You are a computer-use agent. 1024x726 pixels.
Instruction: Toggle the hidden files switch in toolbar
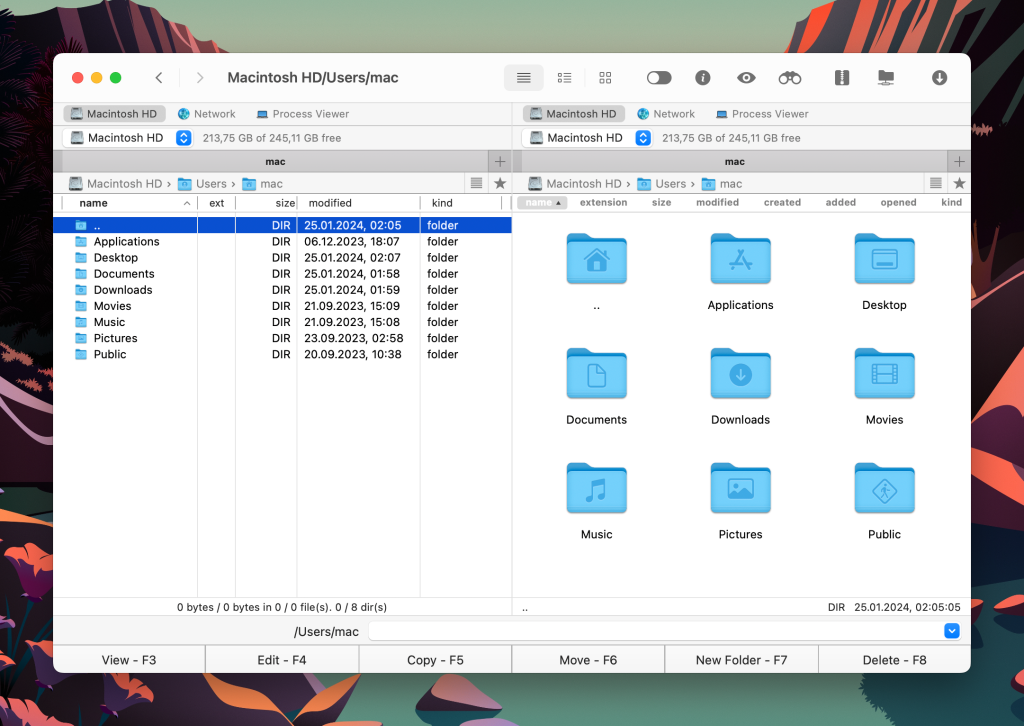pyautogui.click(x=659, y=78)
